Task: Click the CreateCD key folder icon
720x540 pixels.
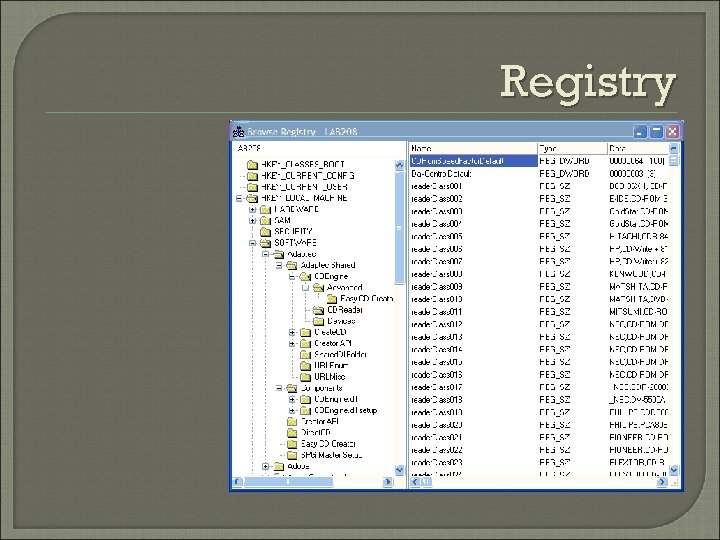Action: pos(305,332)
